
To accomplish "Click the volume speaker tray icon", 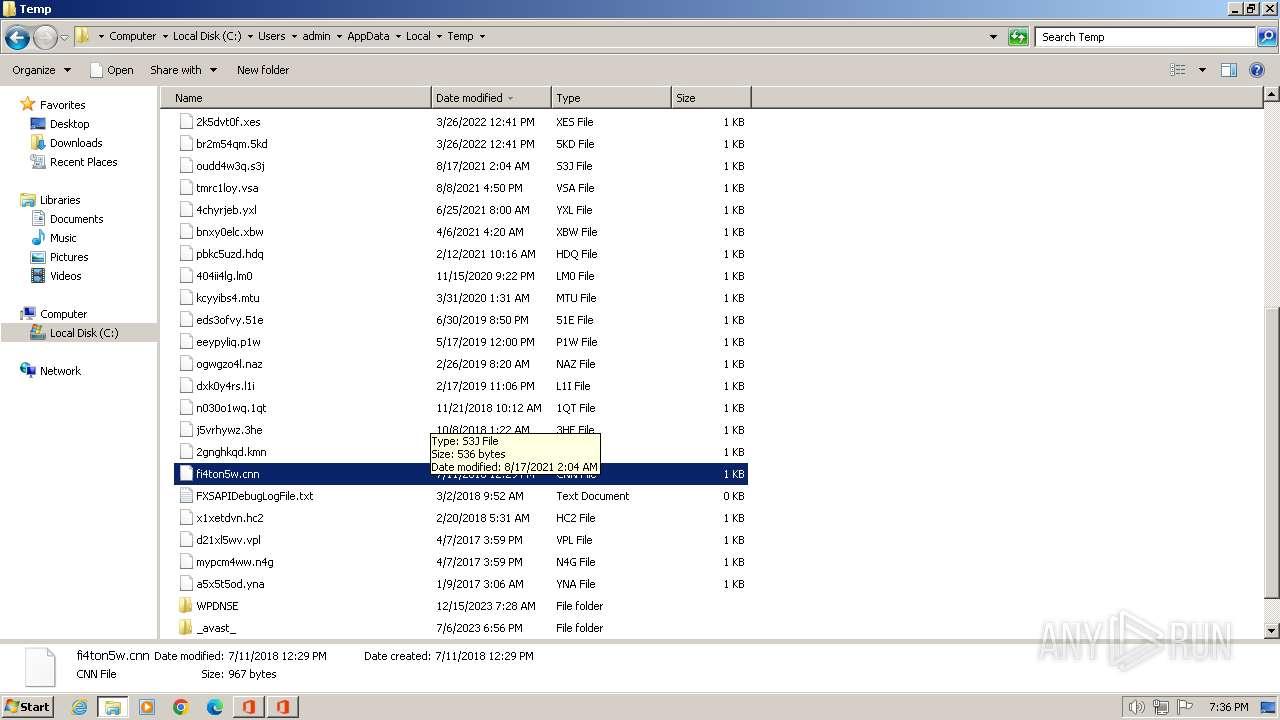I will pos(1137,707).
